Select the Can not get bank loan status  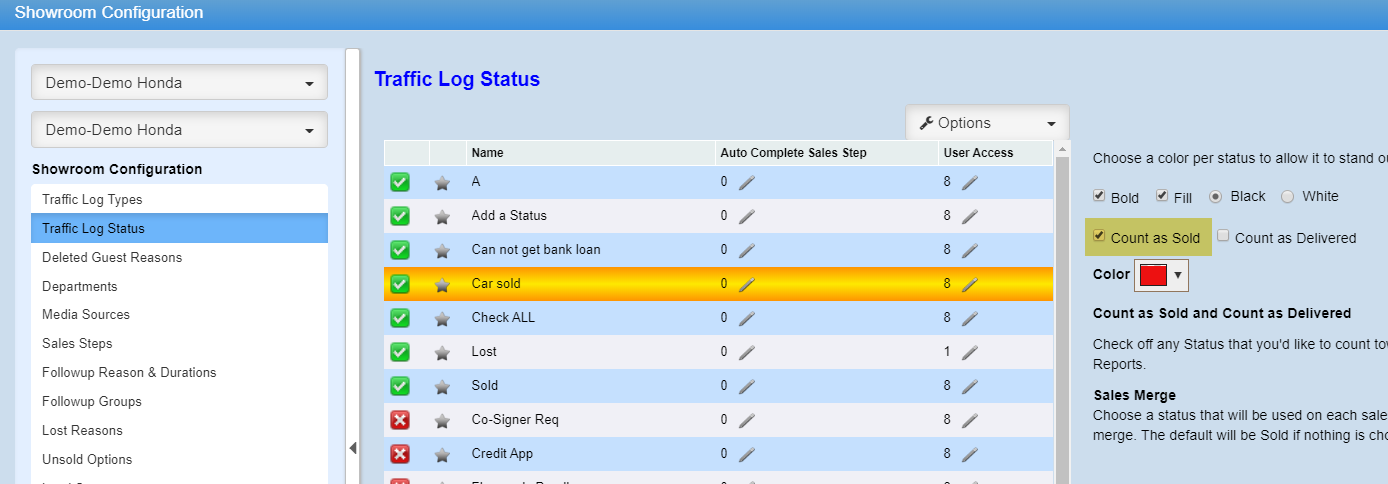pyautogui.click(x=536, y=250)
